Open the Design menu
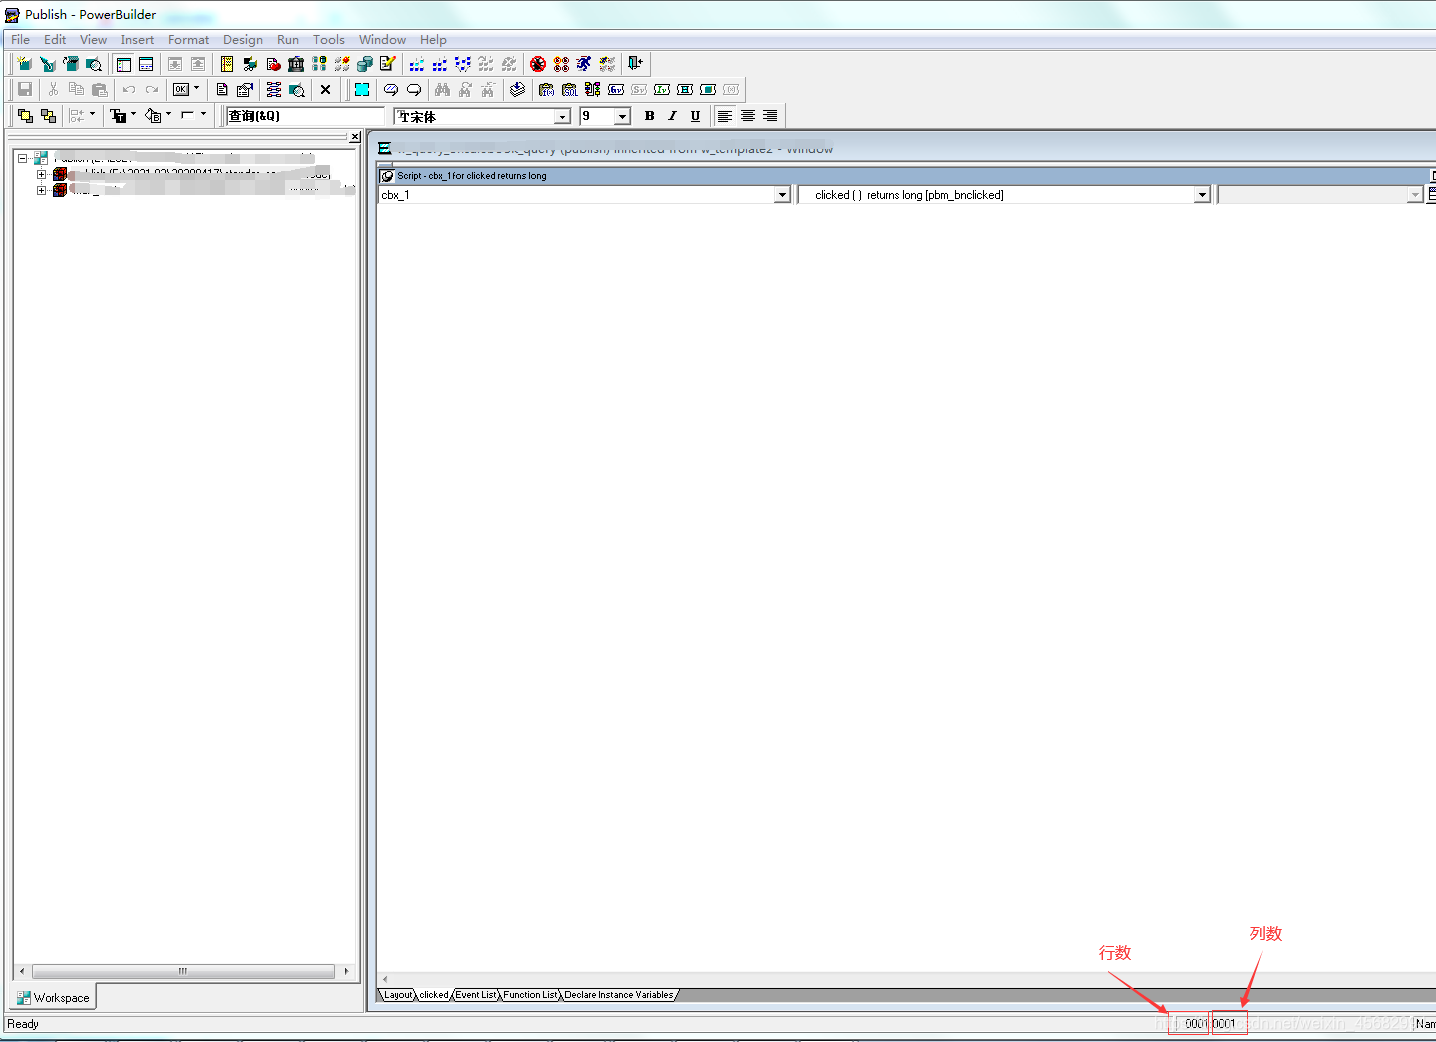The image size is (1436, 1042). 243,40
